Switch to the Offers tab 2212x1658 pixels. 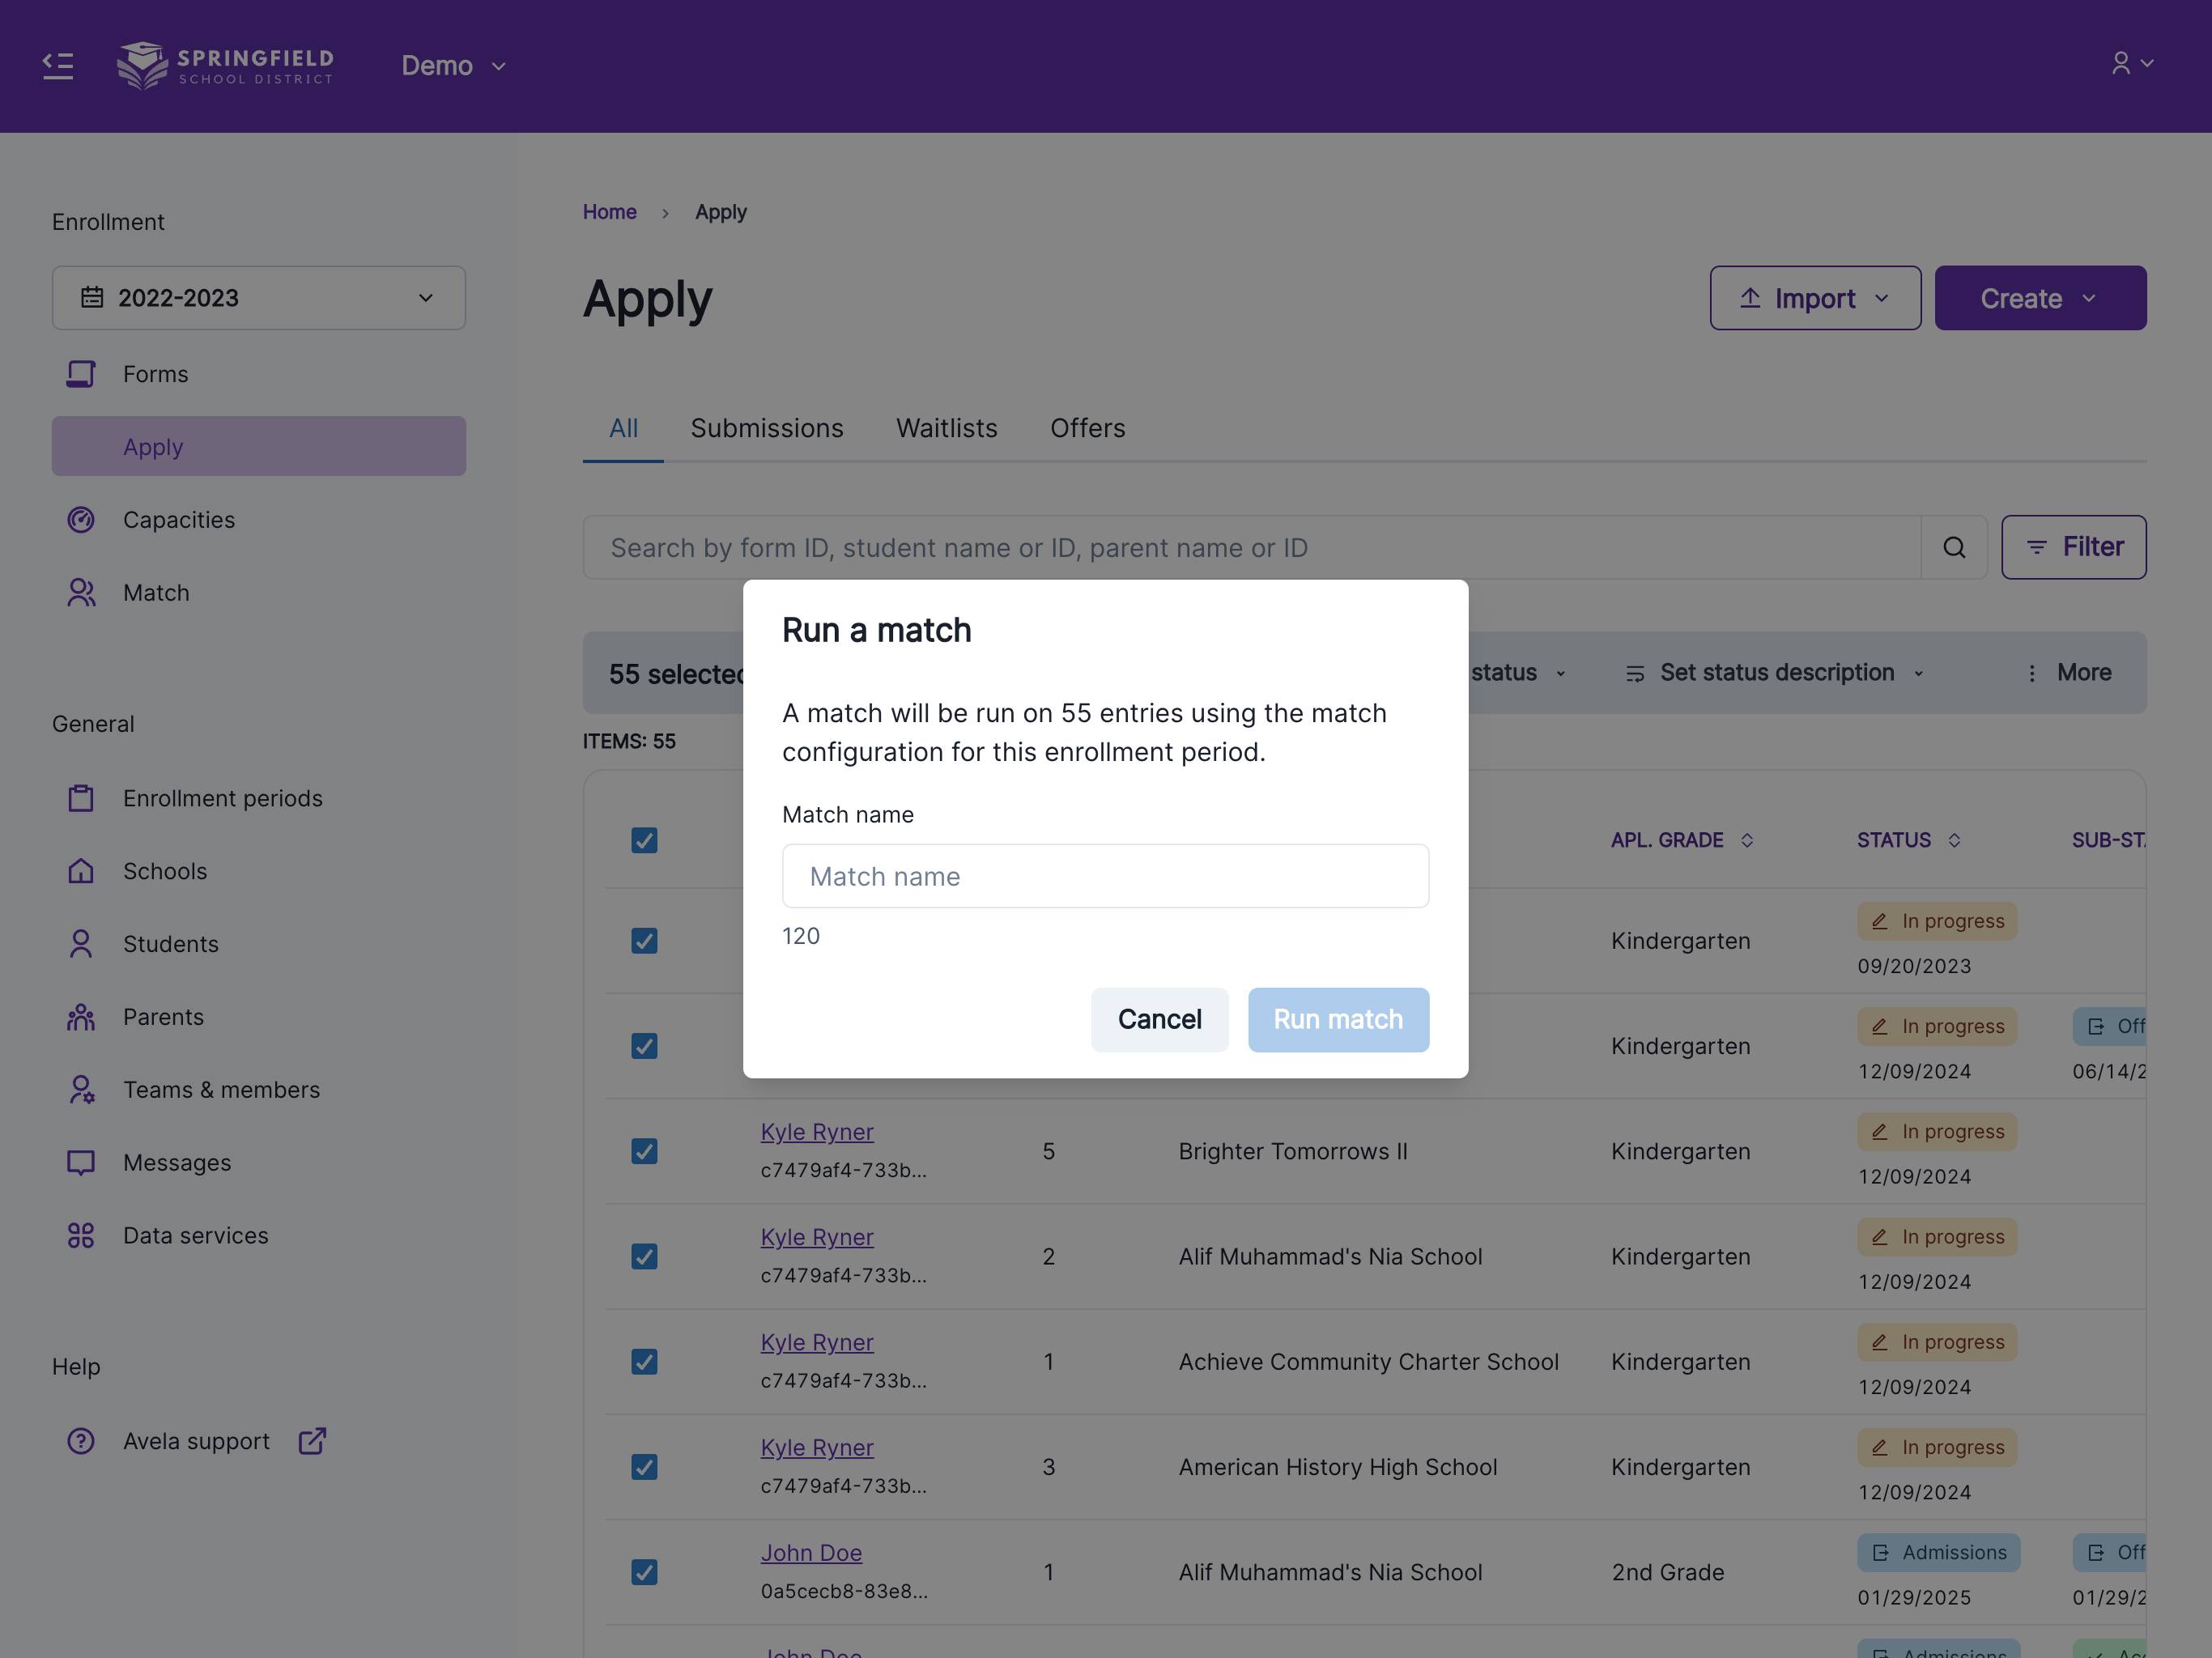(1087, 428)
